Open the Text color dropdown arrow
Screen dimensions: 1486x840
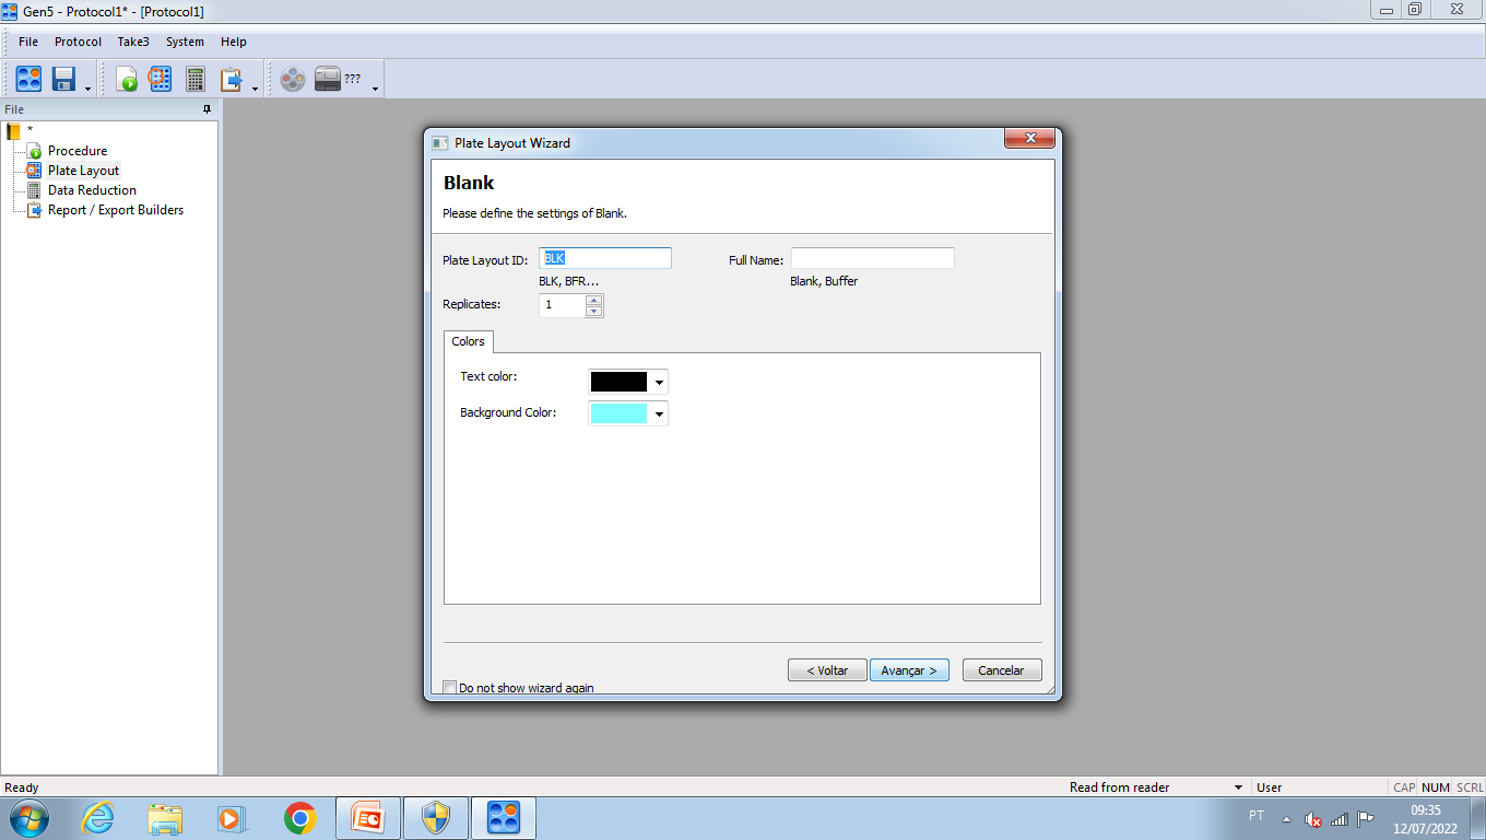(659, 382)
